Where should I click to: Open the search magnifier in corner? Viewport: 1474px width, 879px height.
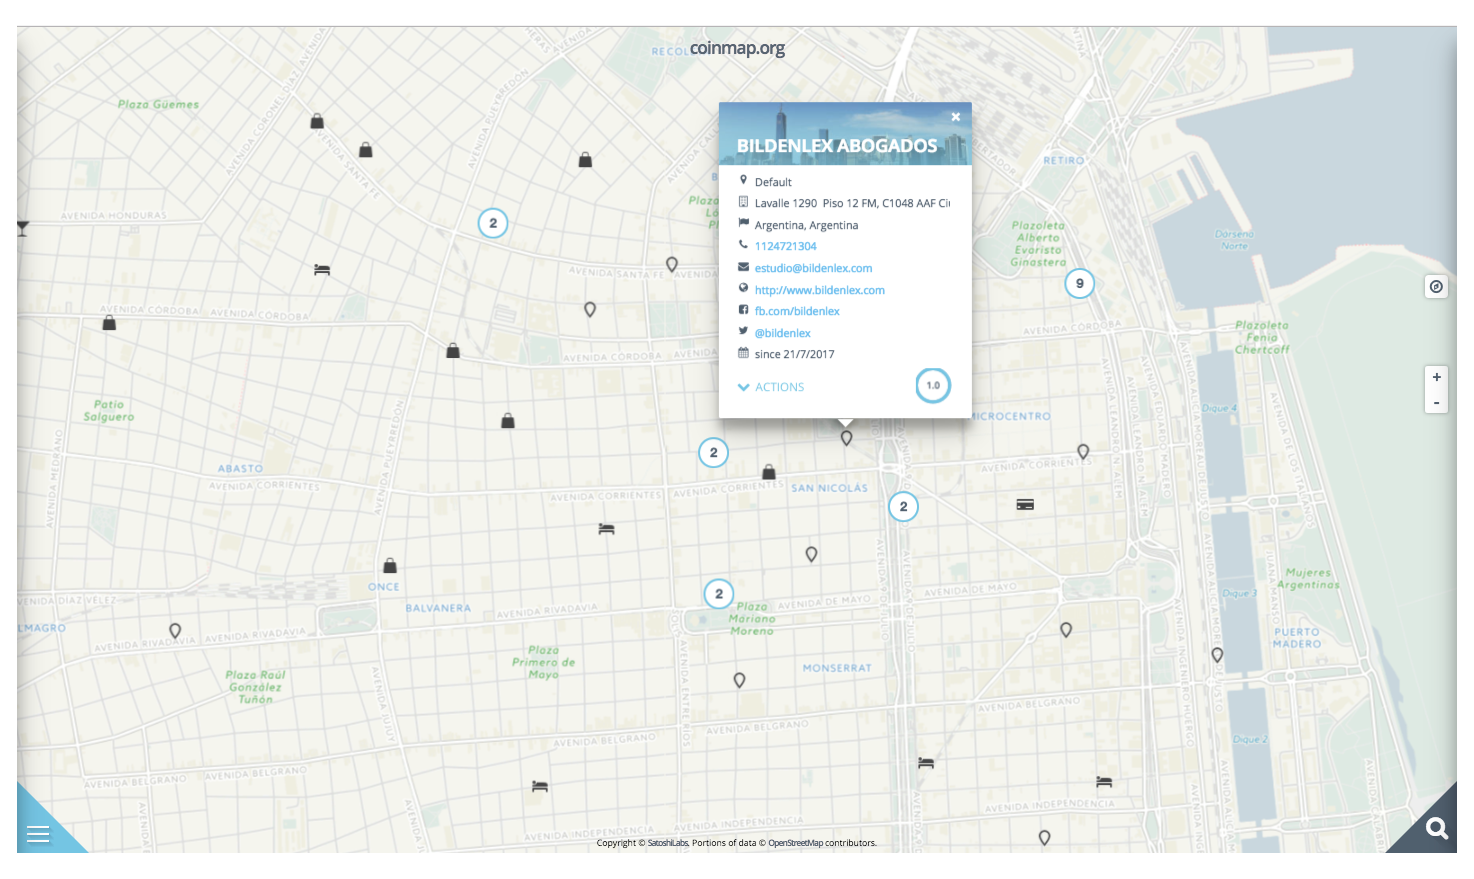coord(1437,828)
